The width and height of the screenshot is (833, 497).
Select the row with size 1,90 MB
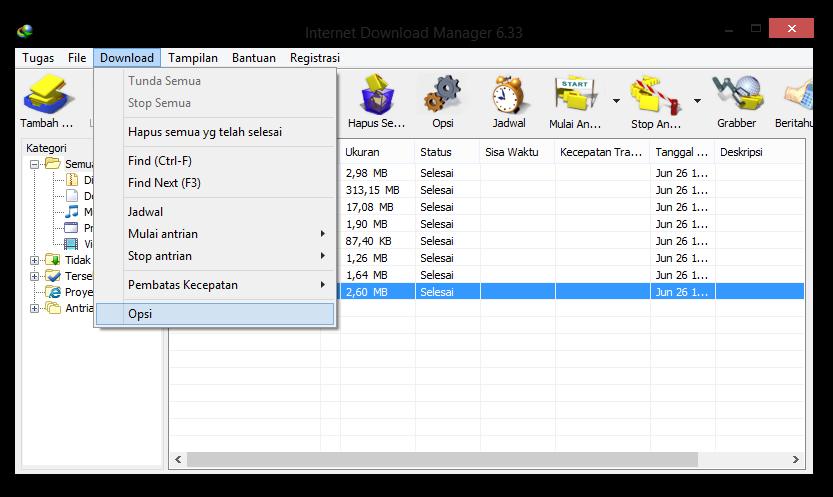click(x=572, y=224)
